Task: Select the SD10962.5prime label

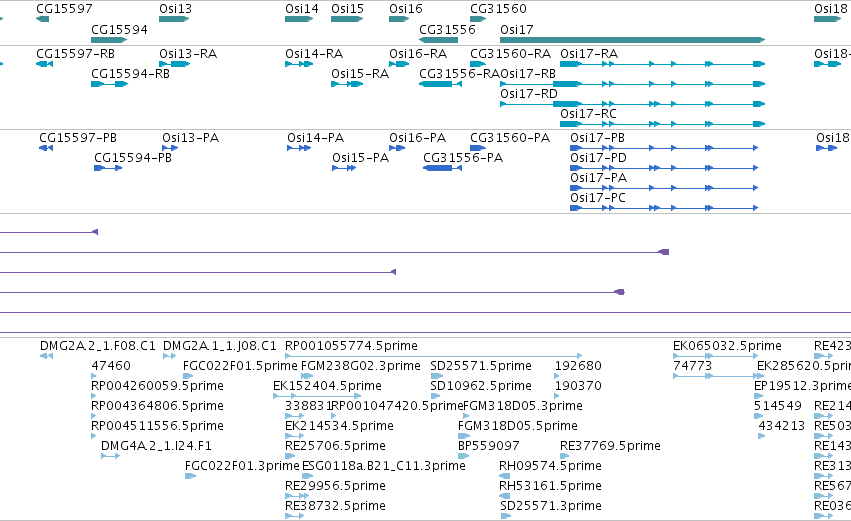Action: (481, 386)
